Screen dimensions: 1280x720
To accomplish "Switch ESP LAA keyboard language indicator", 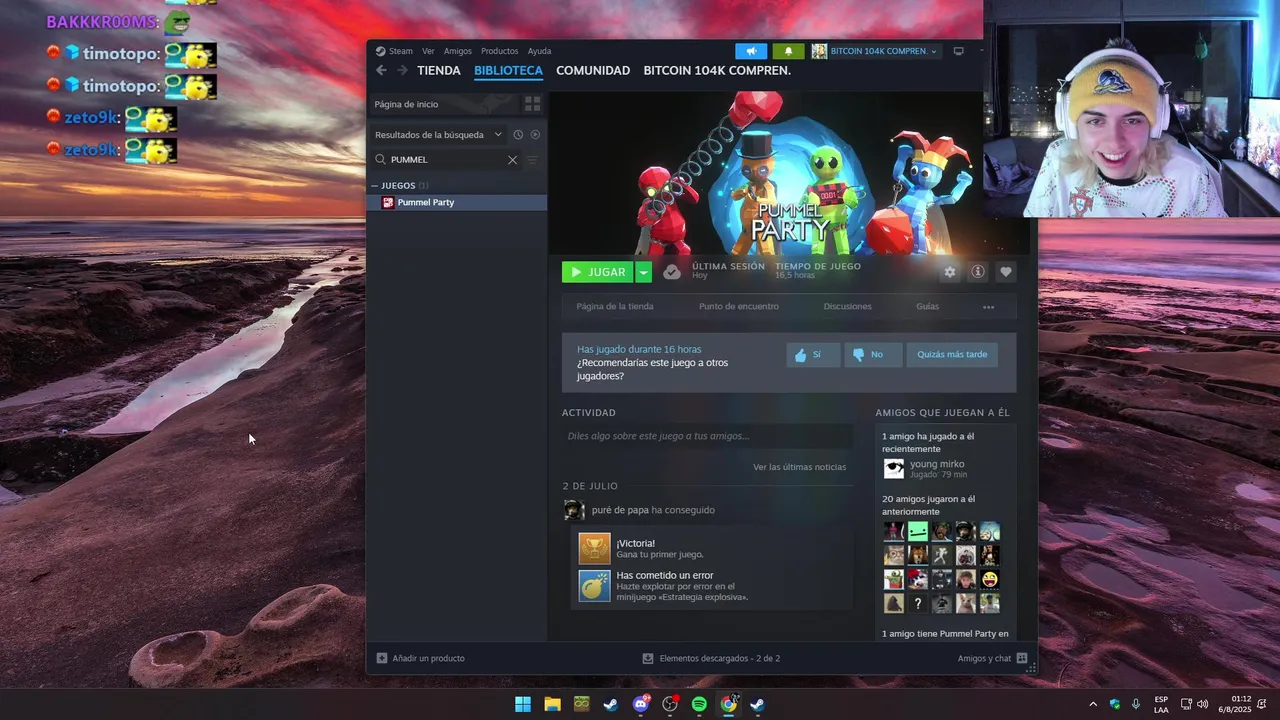I will coord(1161,704).
